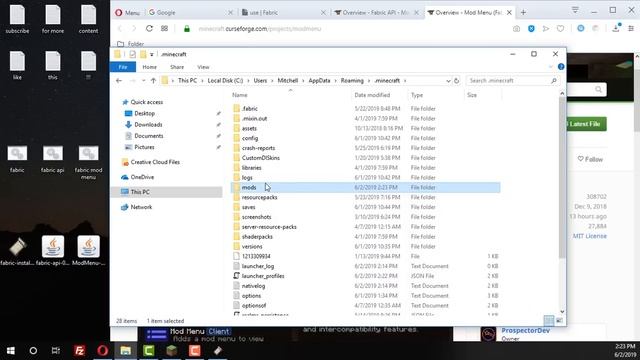Select ModMenu jar icon on desktop
The height and width of the screenshot is (360, 640).
coord(89,251)
